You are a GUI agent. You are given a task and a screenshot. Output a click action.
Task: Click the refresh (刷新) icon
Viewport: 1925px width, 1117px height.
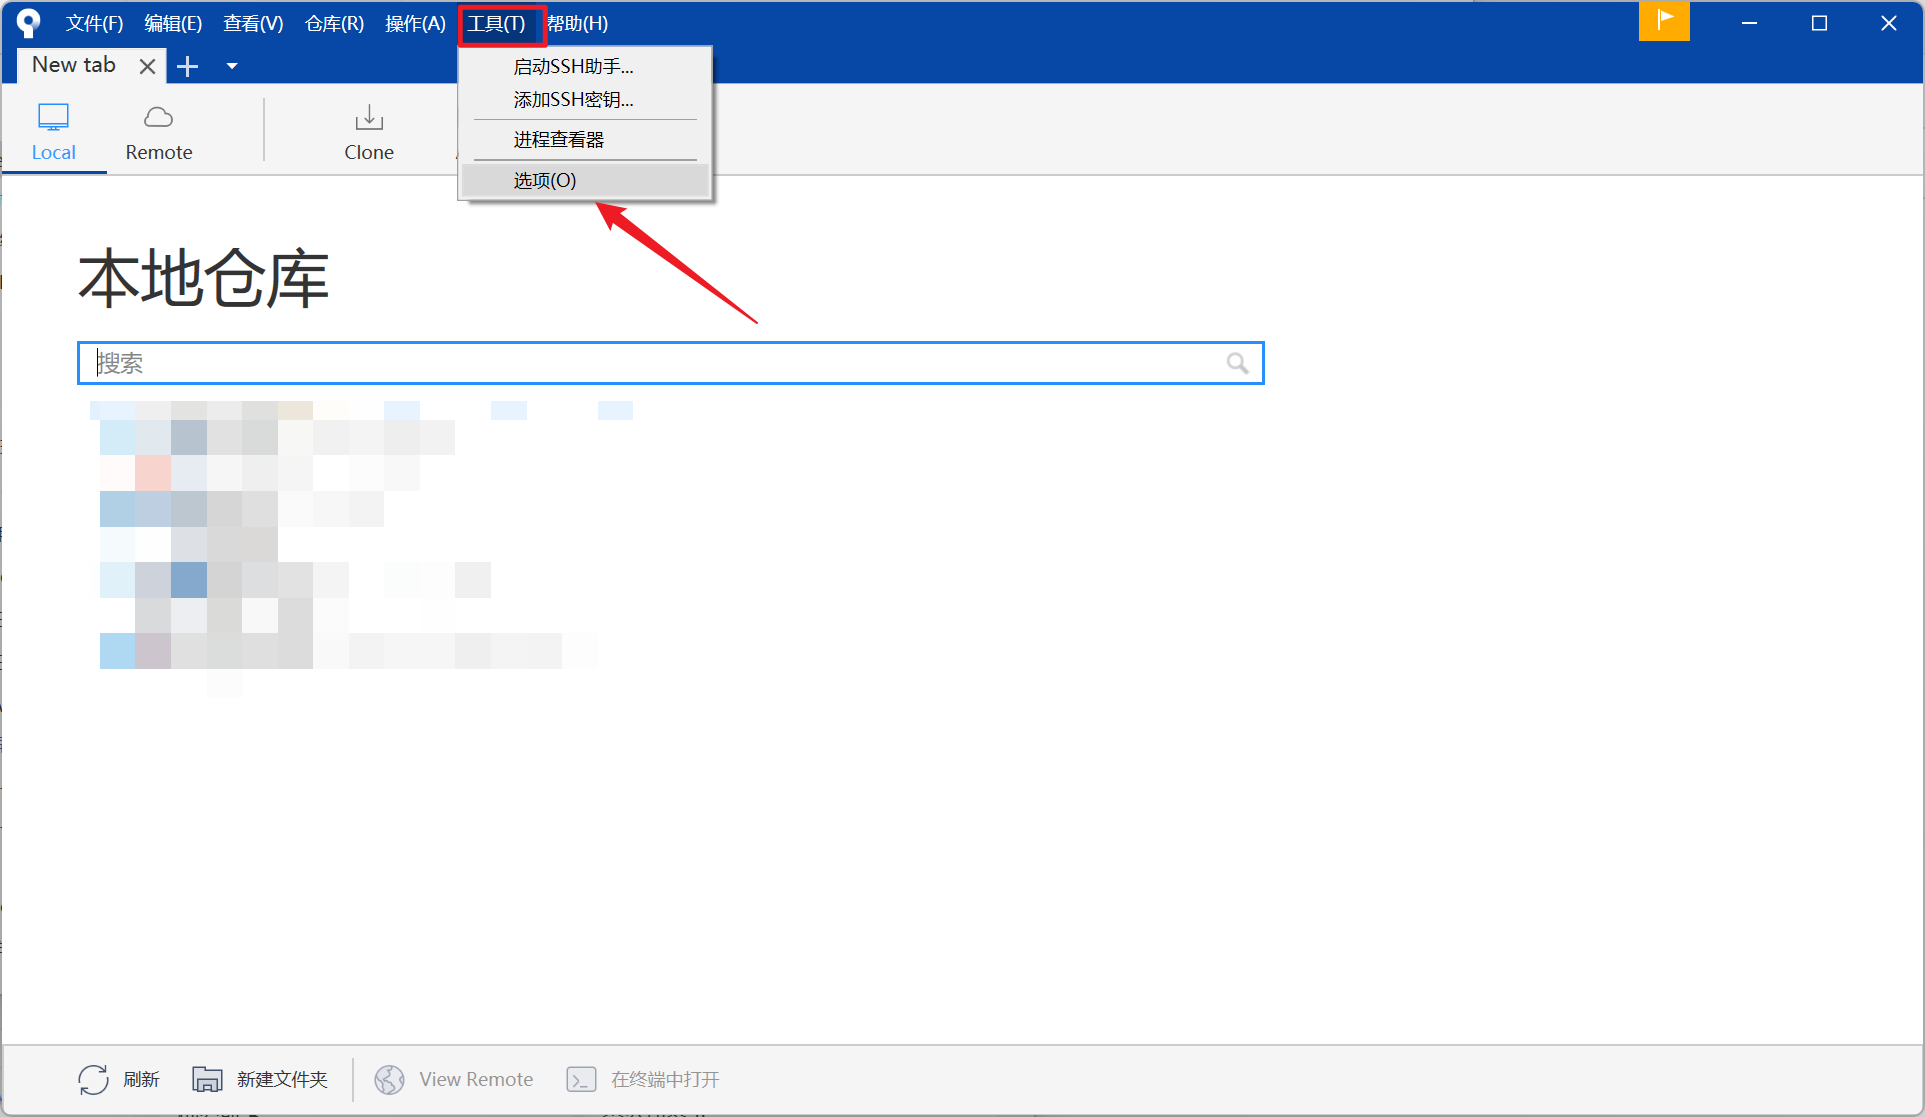click(93, 1079)
